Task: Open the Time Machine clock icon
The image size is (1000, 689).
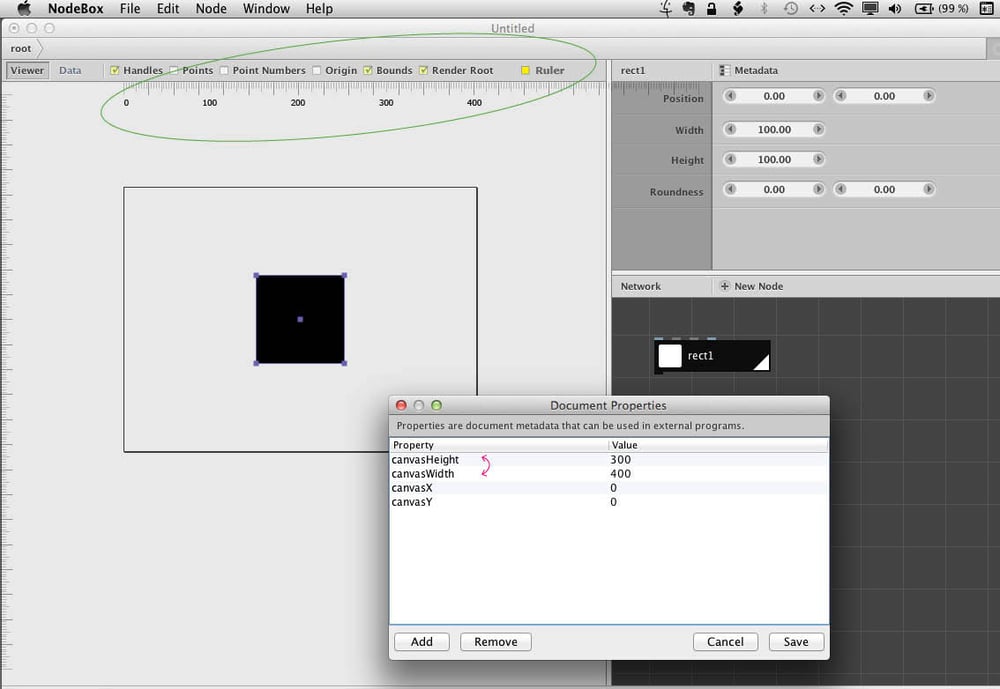Action: (x=791, y=8)
